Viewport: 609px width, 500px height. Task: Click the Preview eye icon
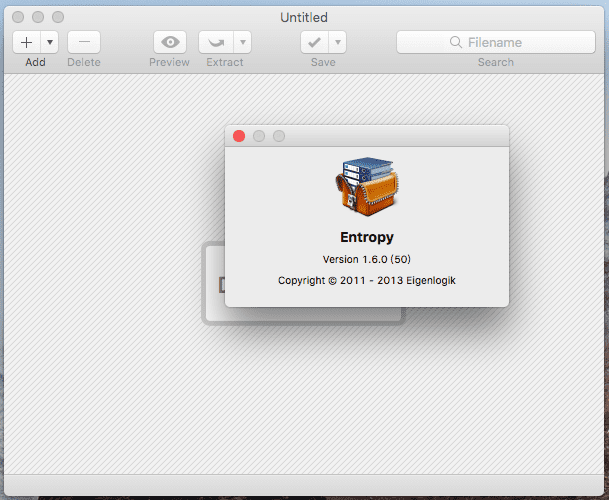(170, 42)
